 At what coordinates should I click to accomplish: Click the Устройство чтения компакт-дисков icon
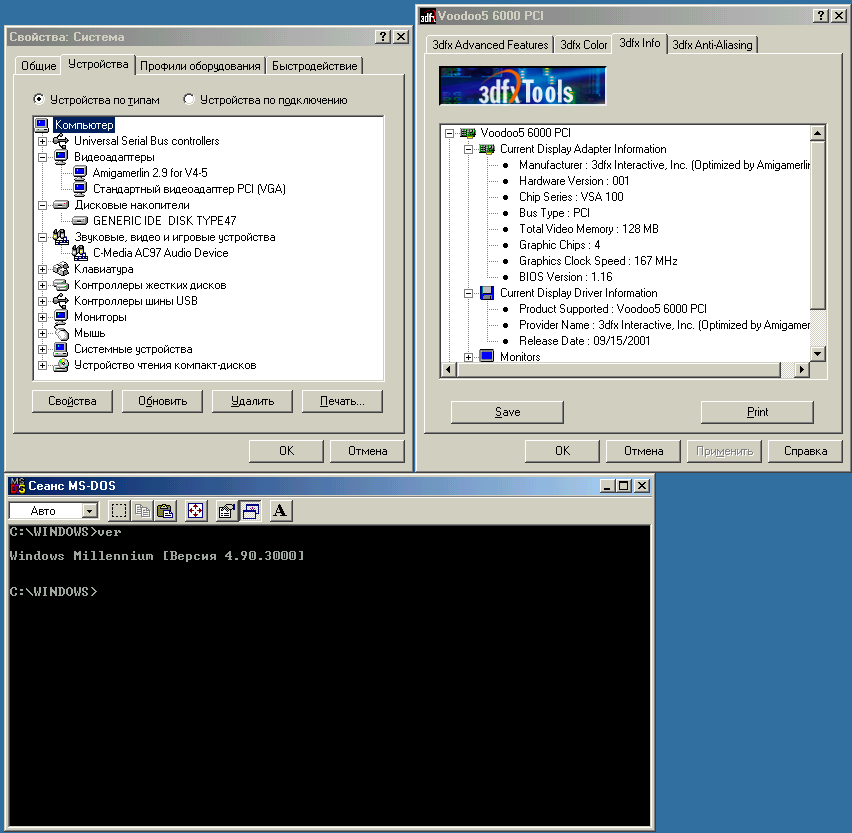coord(61,365)
